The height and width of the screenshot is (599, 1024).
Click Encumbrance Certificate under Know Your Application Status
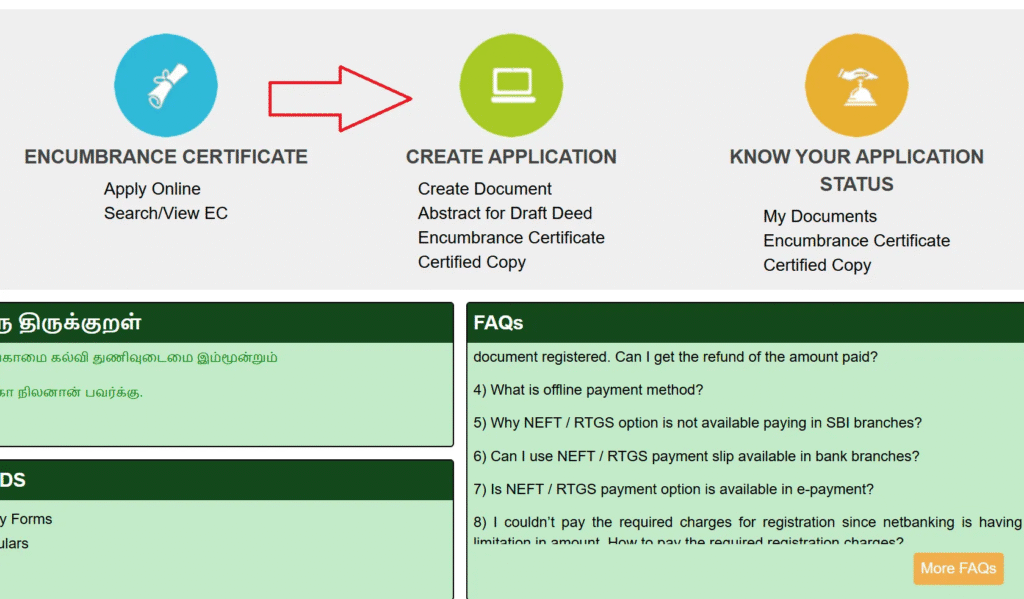856,241
